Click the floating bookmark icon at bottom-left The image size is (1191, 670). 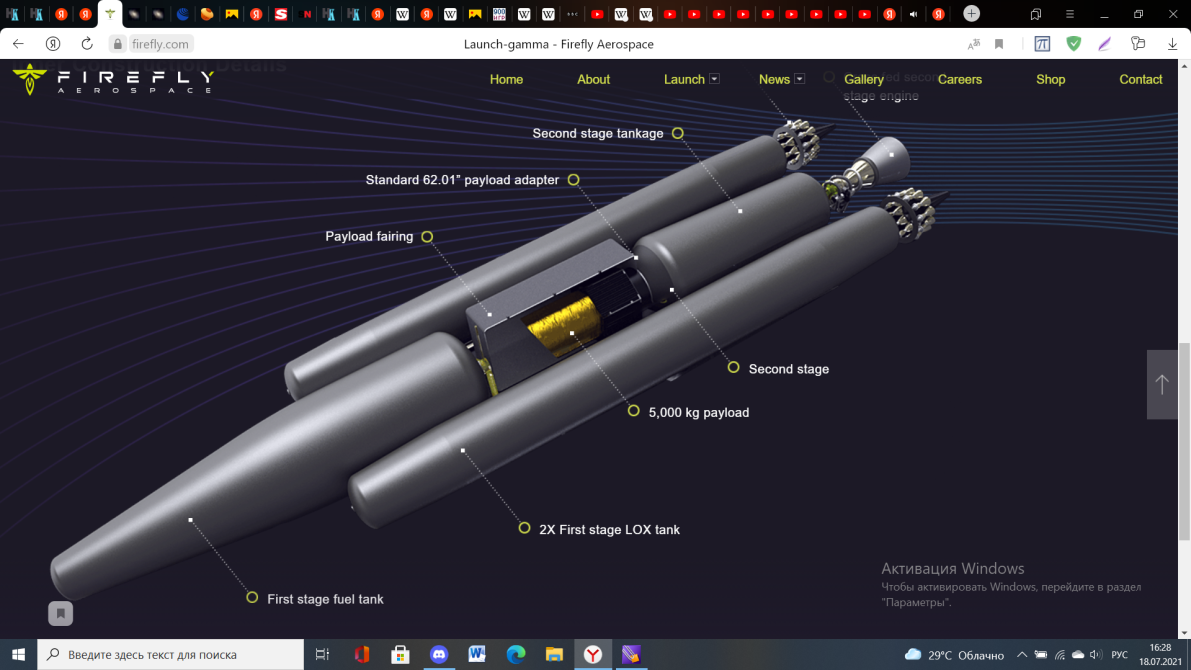61,613
